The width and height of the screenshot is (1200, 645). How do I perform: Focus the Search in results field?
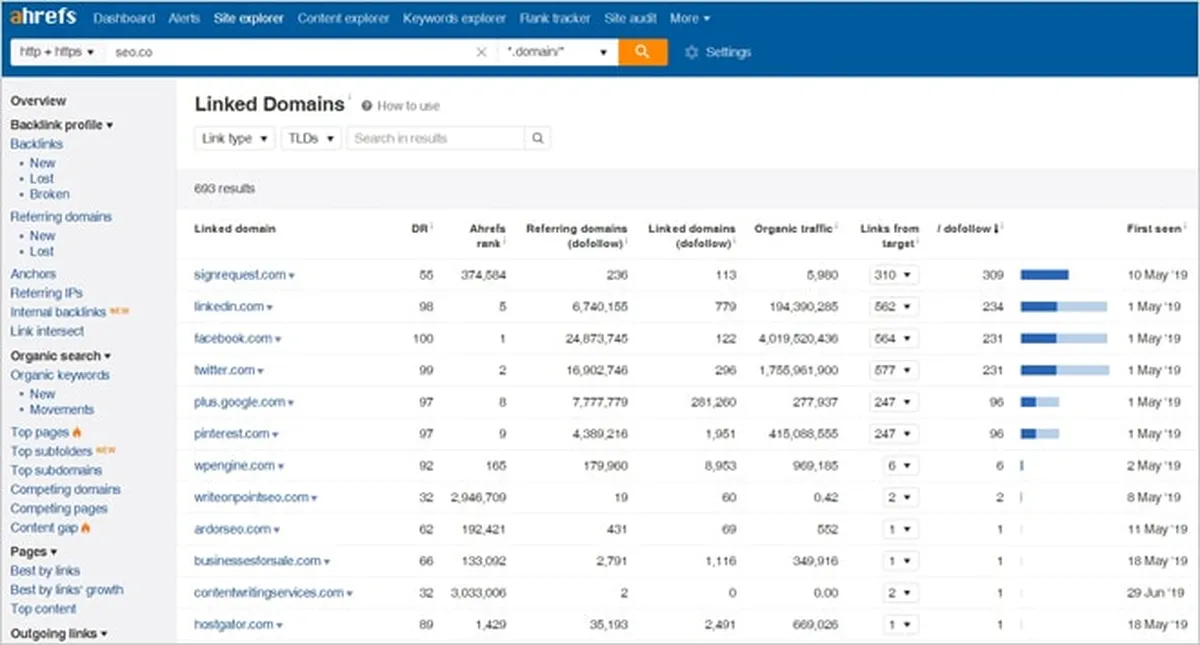pyautogui.click(x=436, y=138)
